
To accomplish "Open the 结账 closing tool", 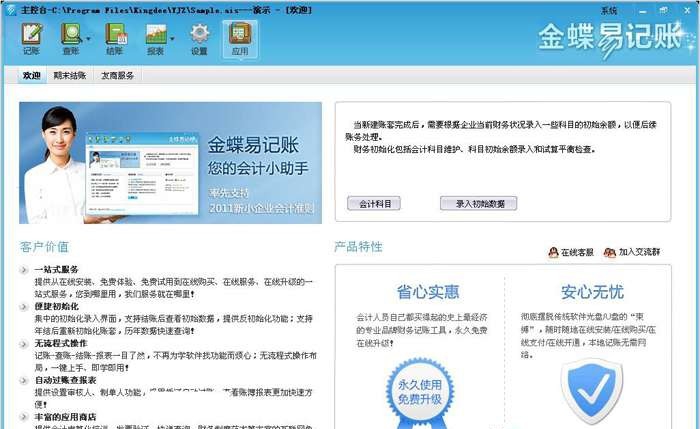I will coord(115,39).
